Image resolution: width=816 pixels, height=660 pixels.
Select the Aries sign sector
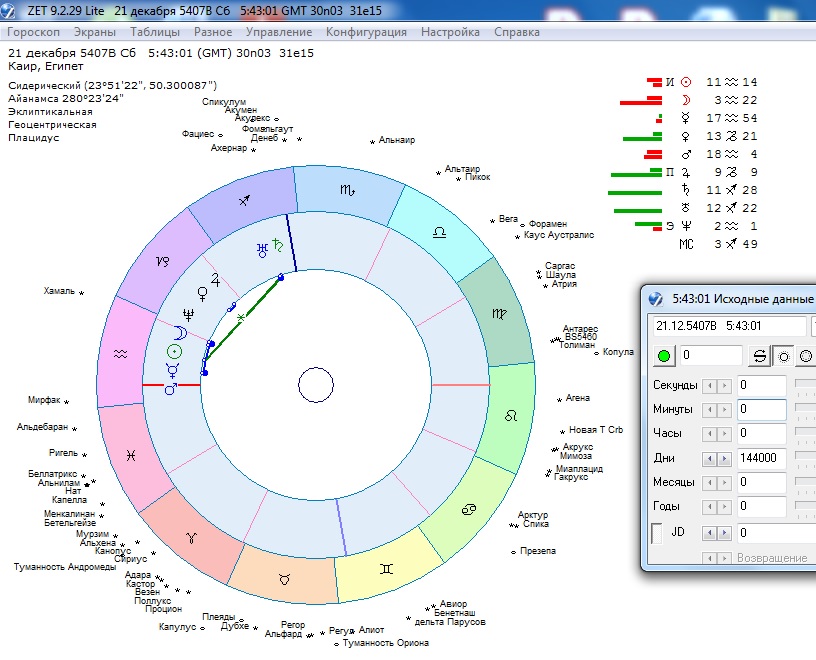point(192,538)
